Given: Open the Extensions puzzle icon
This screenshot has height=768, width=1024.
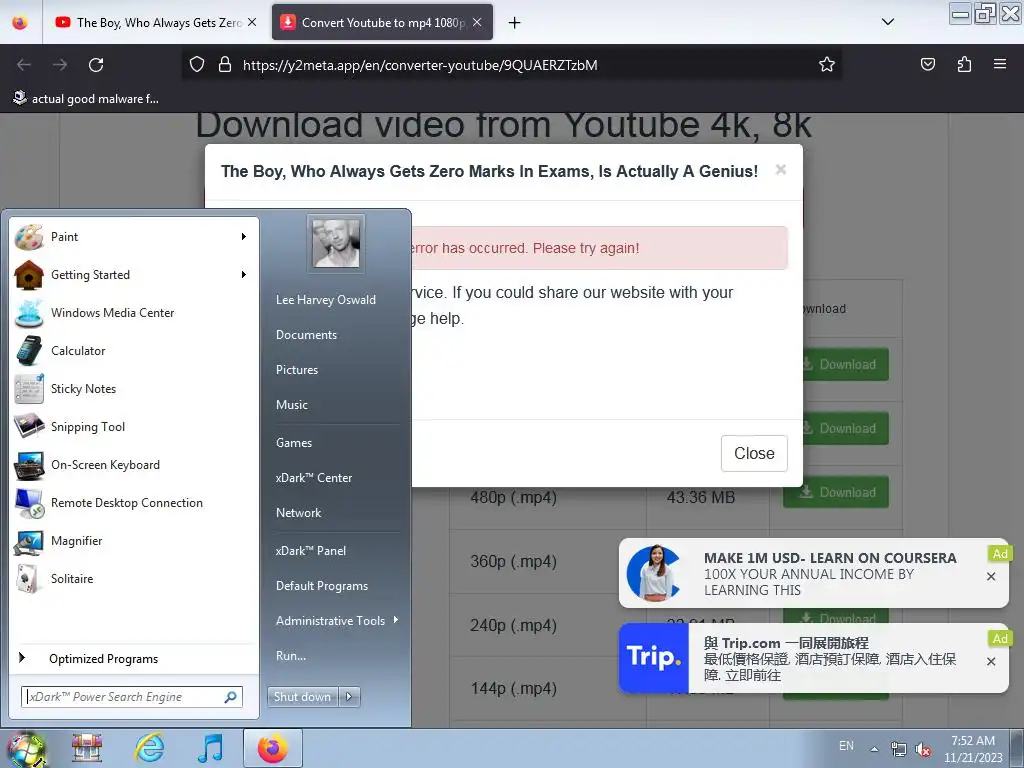Looking at the screenshot, I should pyautogui.click(x=964, y=64).
